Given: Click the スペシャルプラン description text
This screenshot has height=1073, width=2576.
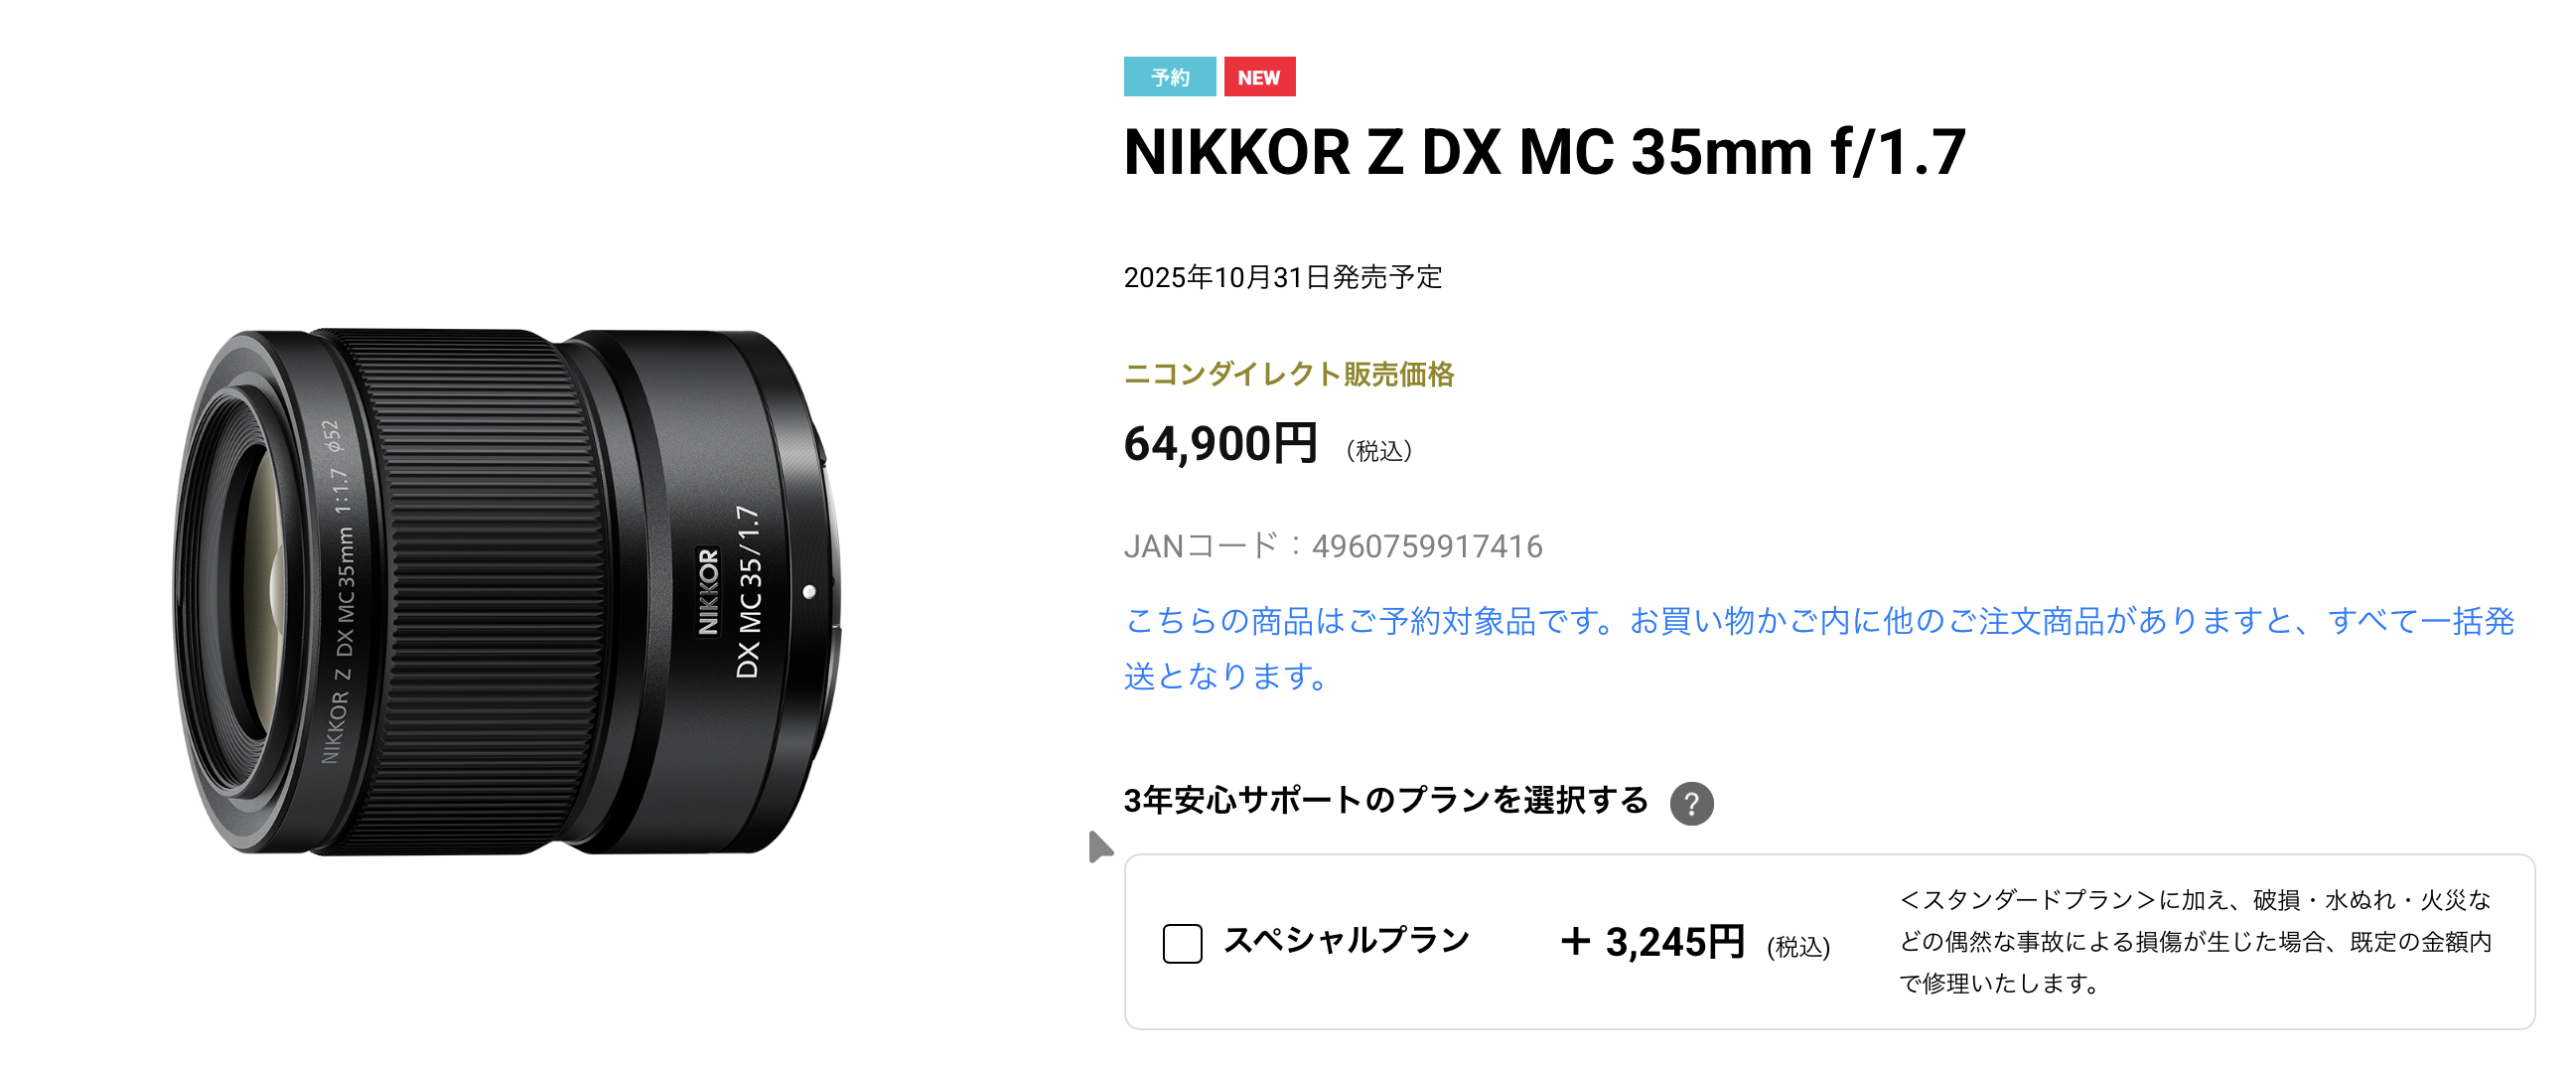Looking at the screenshot, I should pyautogui.click(x=2195, y=941).
